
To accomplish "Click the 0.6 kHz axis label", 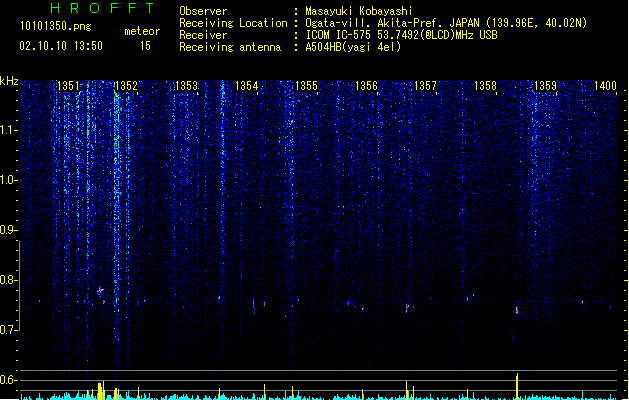I will 8,380.
